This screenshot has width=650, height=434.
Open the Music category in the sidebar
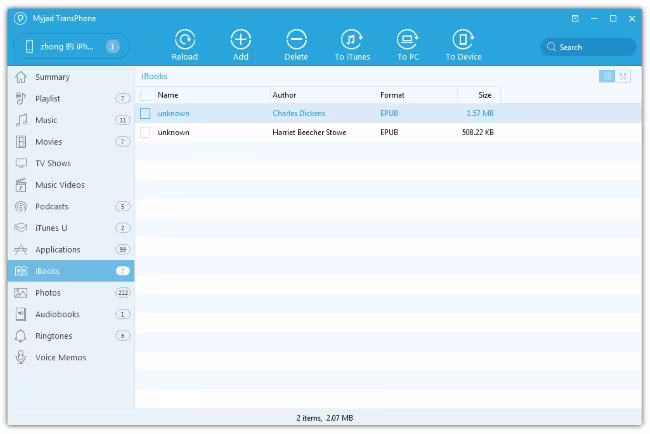coord(71,120)
